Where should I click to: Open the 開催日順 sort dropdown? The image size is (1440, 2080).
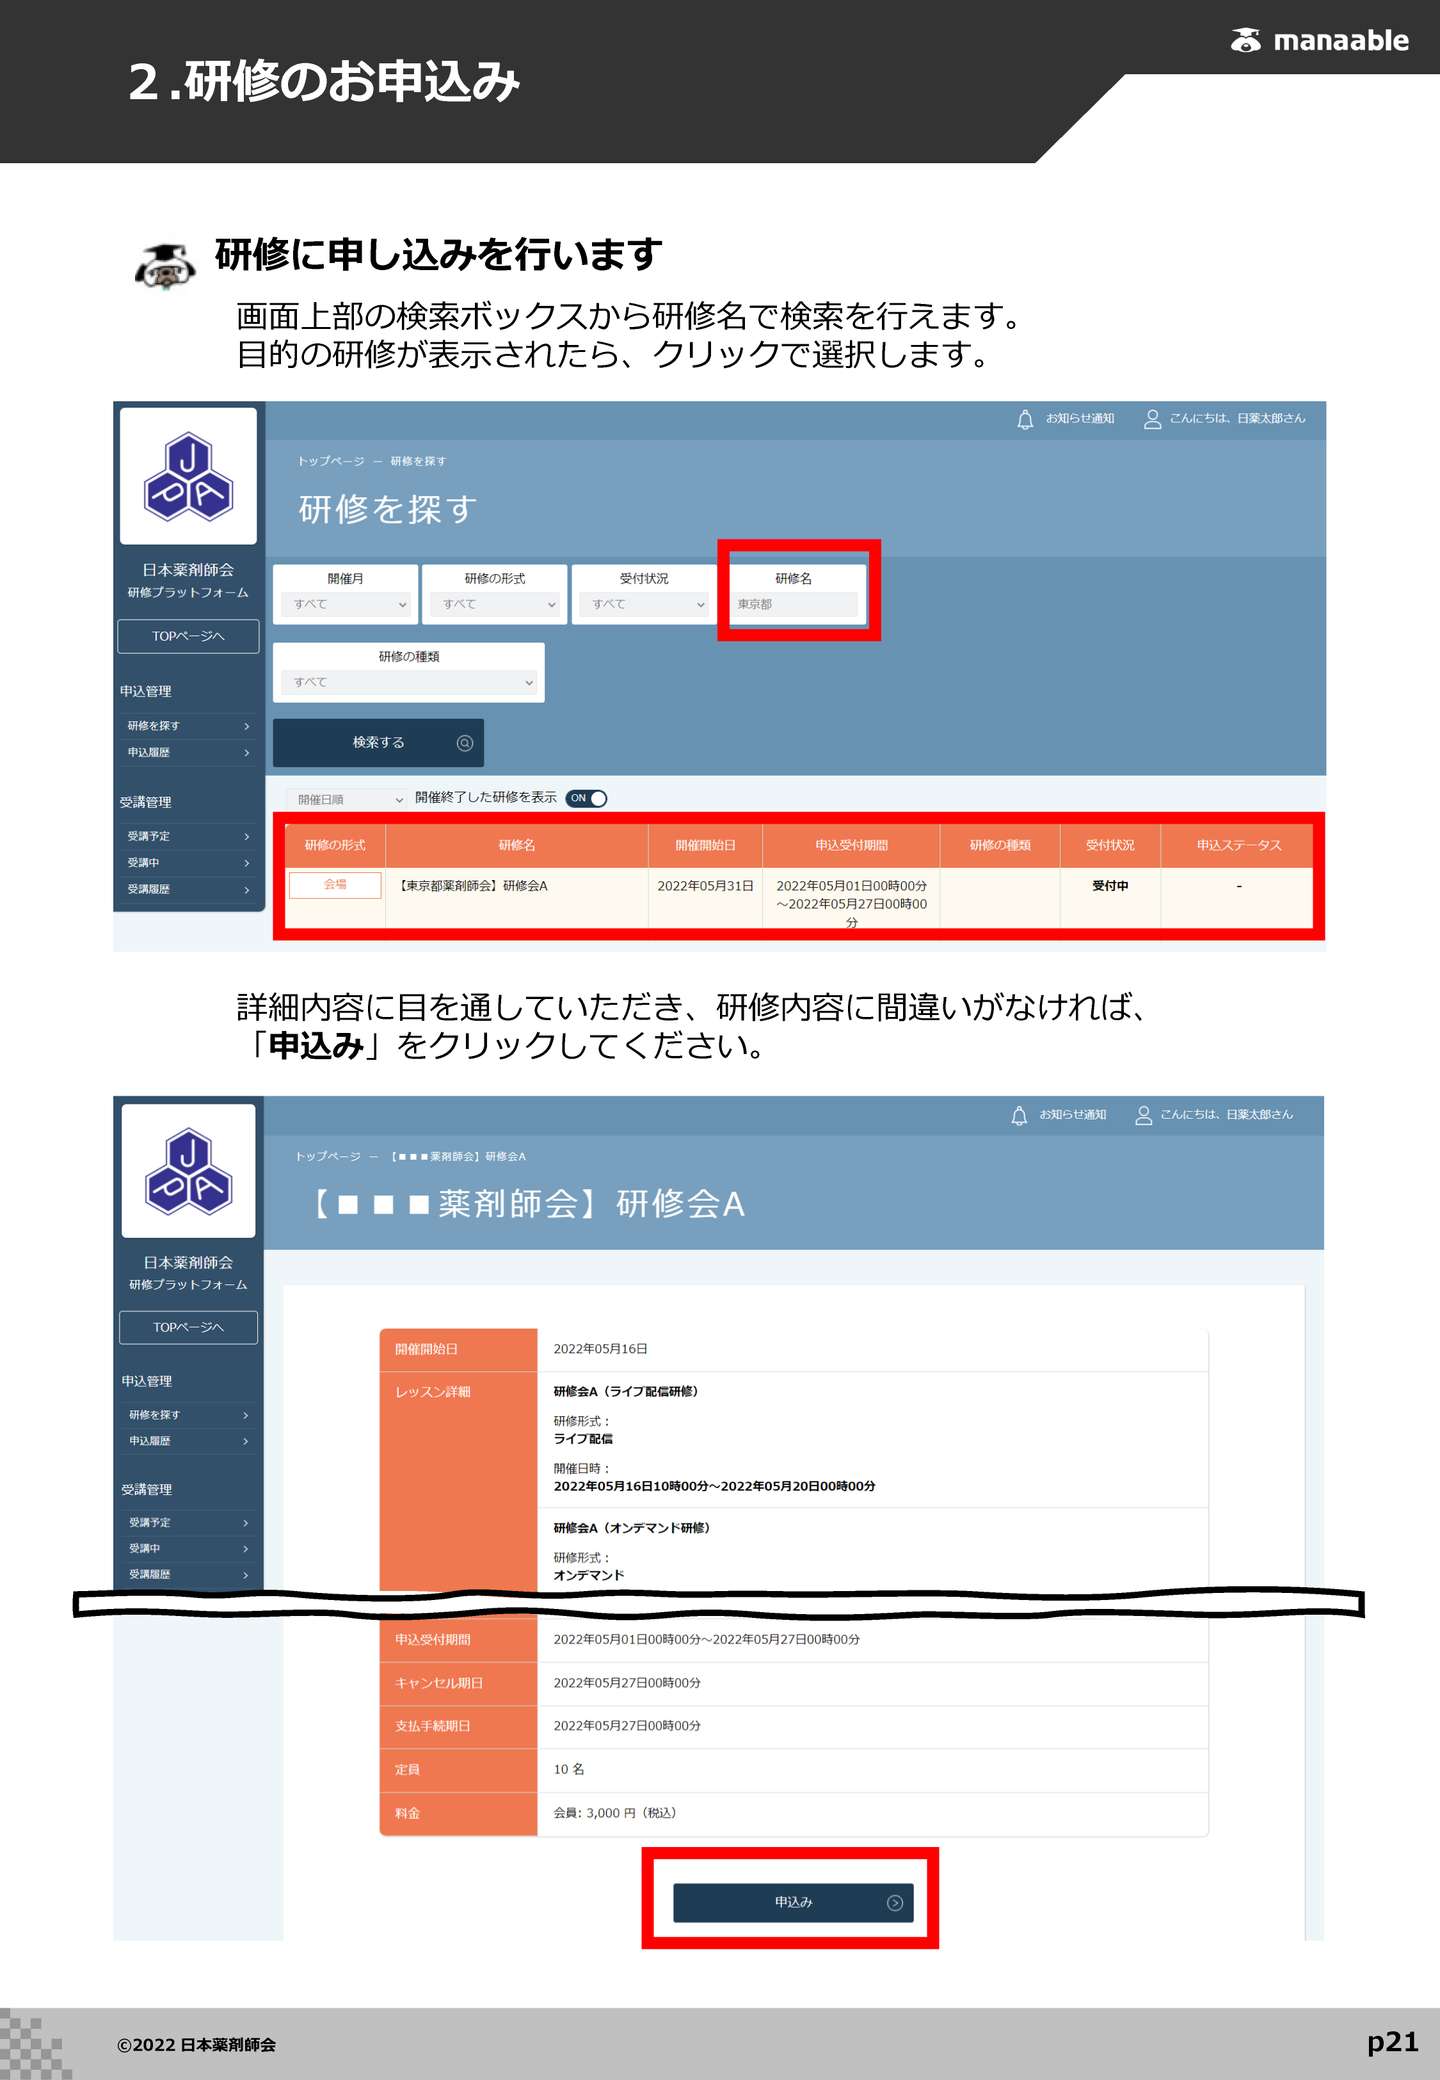click(347, 799)
